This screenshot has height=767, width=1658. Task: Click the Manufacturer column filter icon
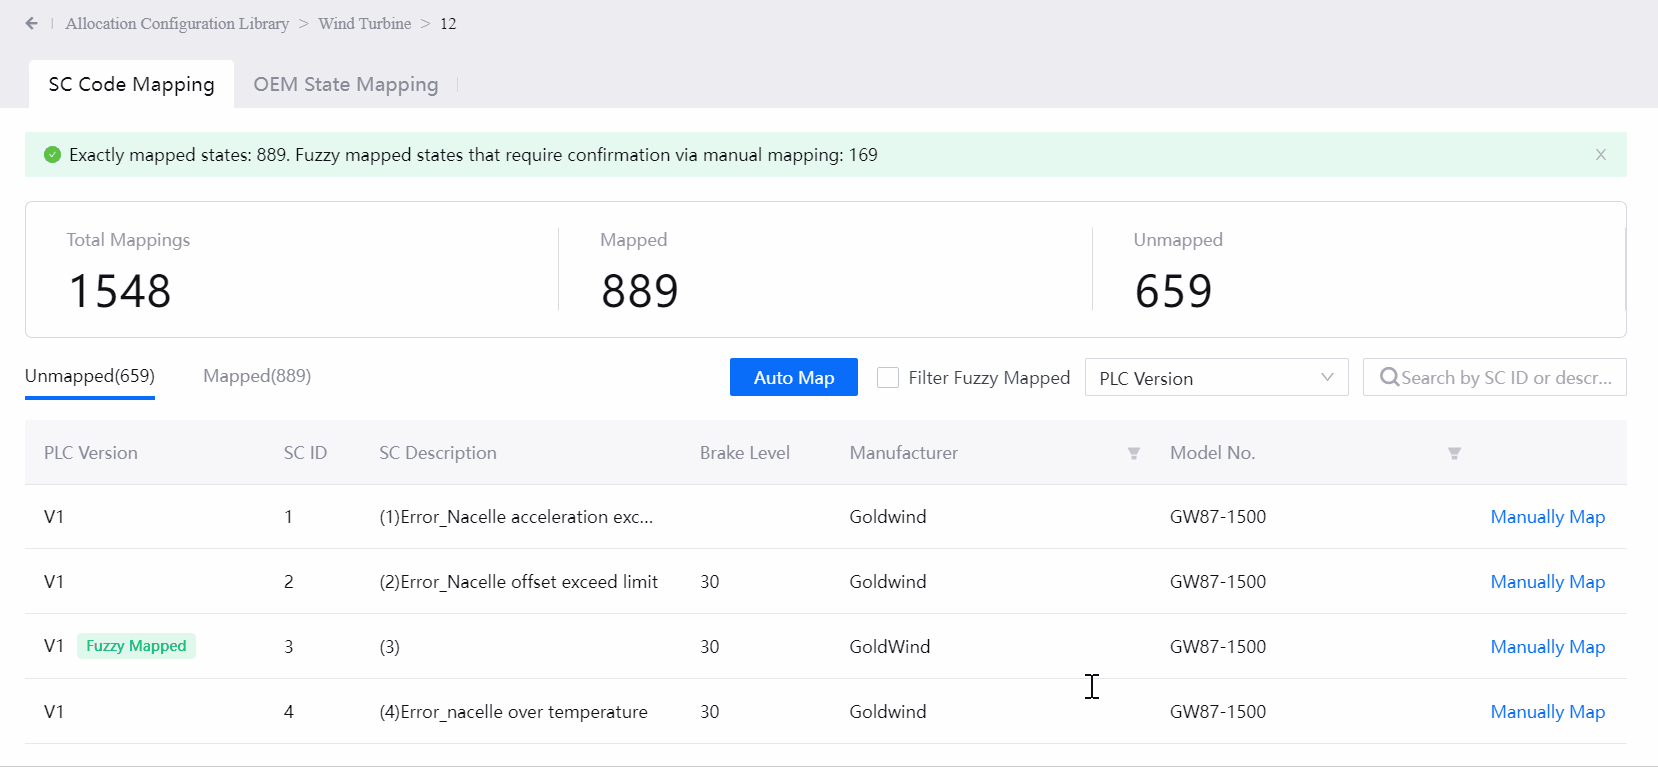[x=1133, y=453]
